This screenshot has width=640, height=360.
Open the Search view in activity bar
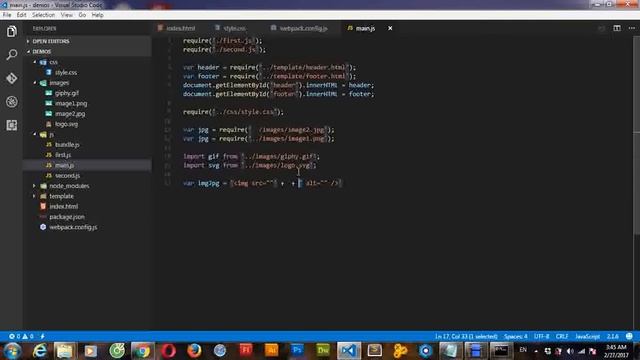click(11, 55)
